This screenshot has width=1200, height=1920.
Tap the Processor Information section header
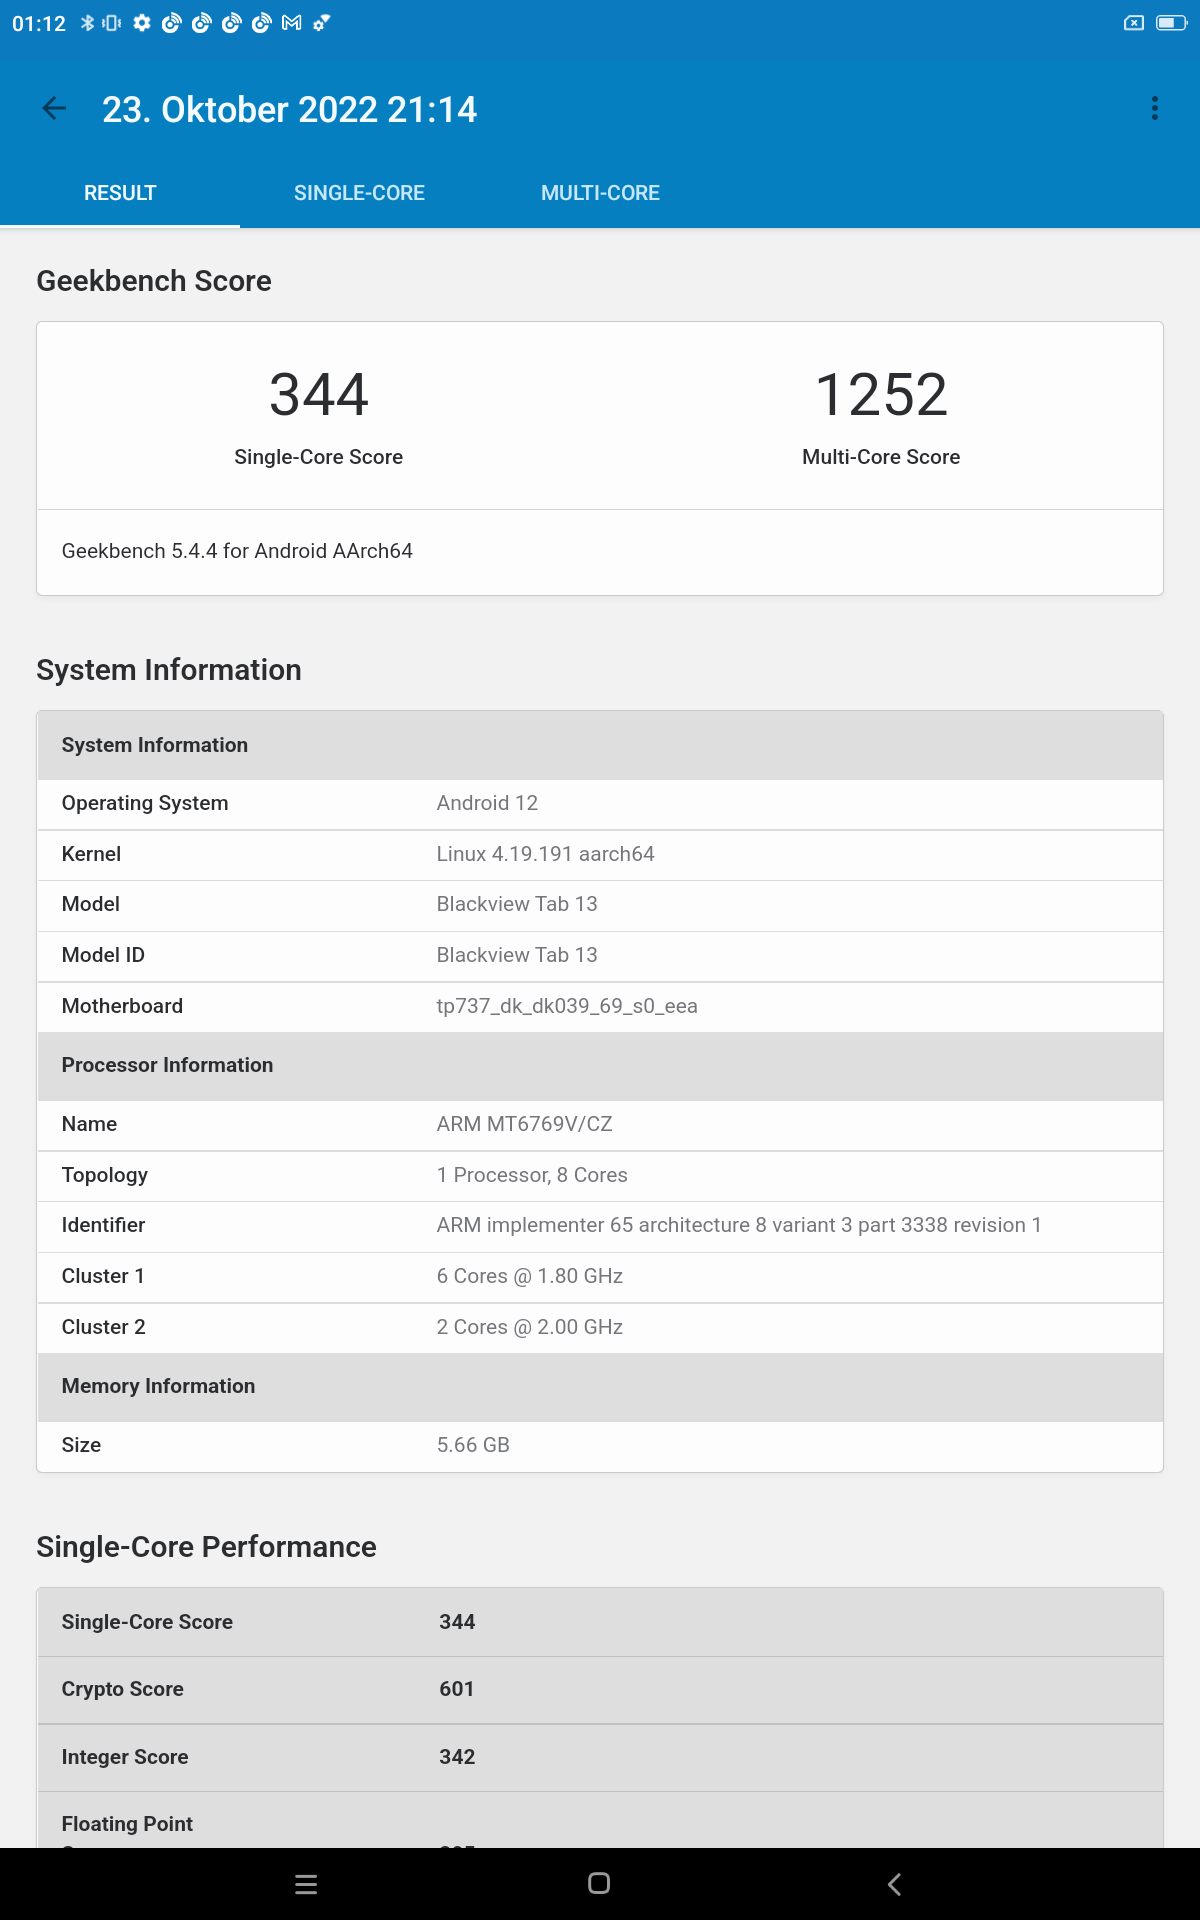click(600, 1065)
